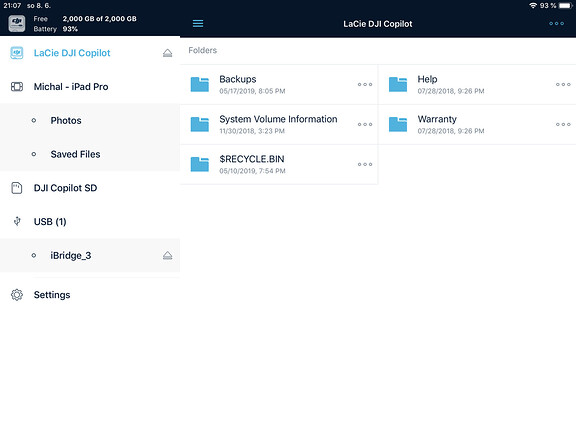Open the Warranty folder icon
Image resolution: width=576 pixels, height=432 pixels.
pyautogui.click(x=398, y=125)
